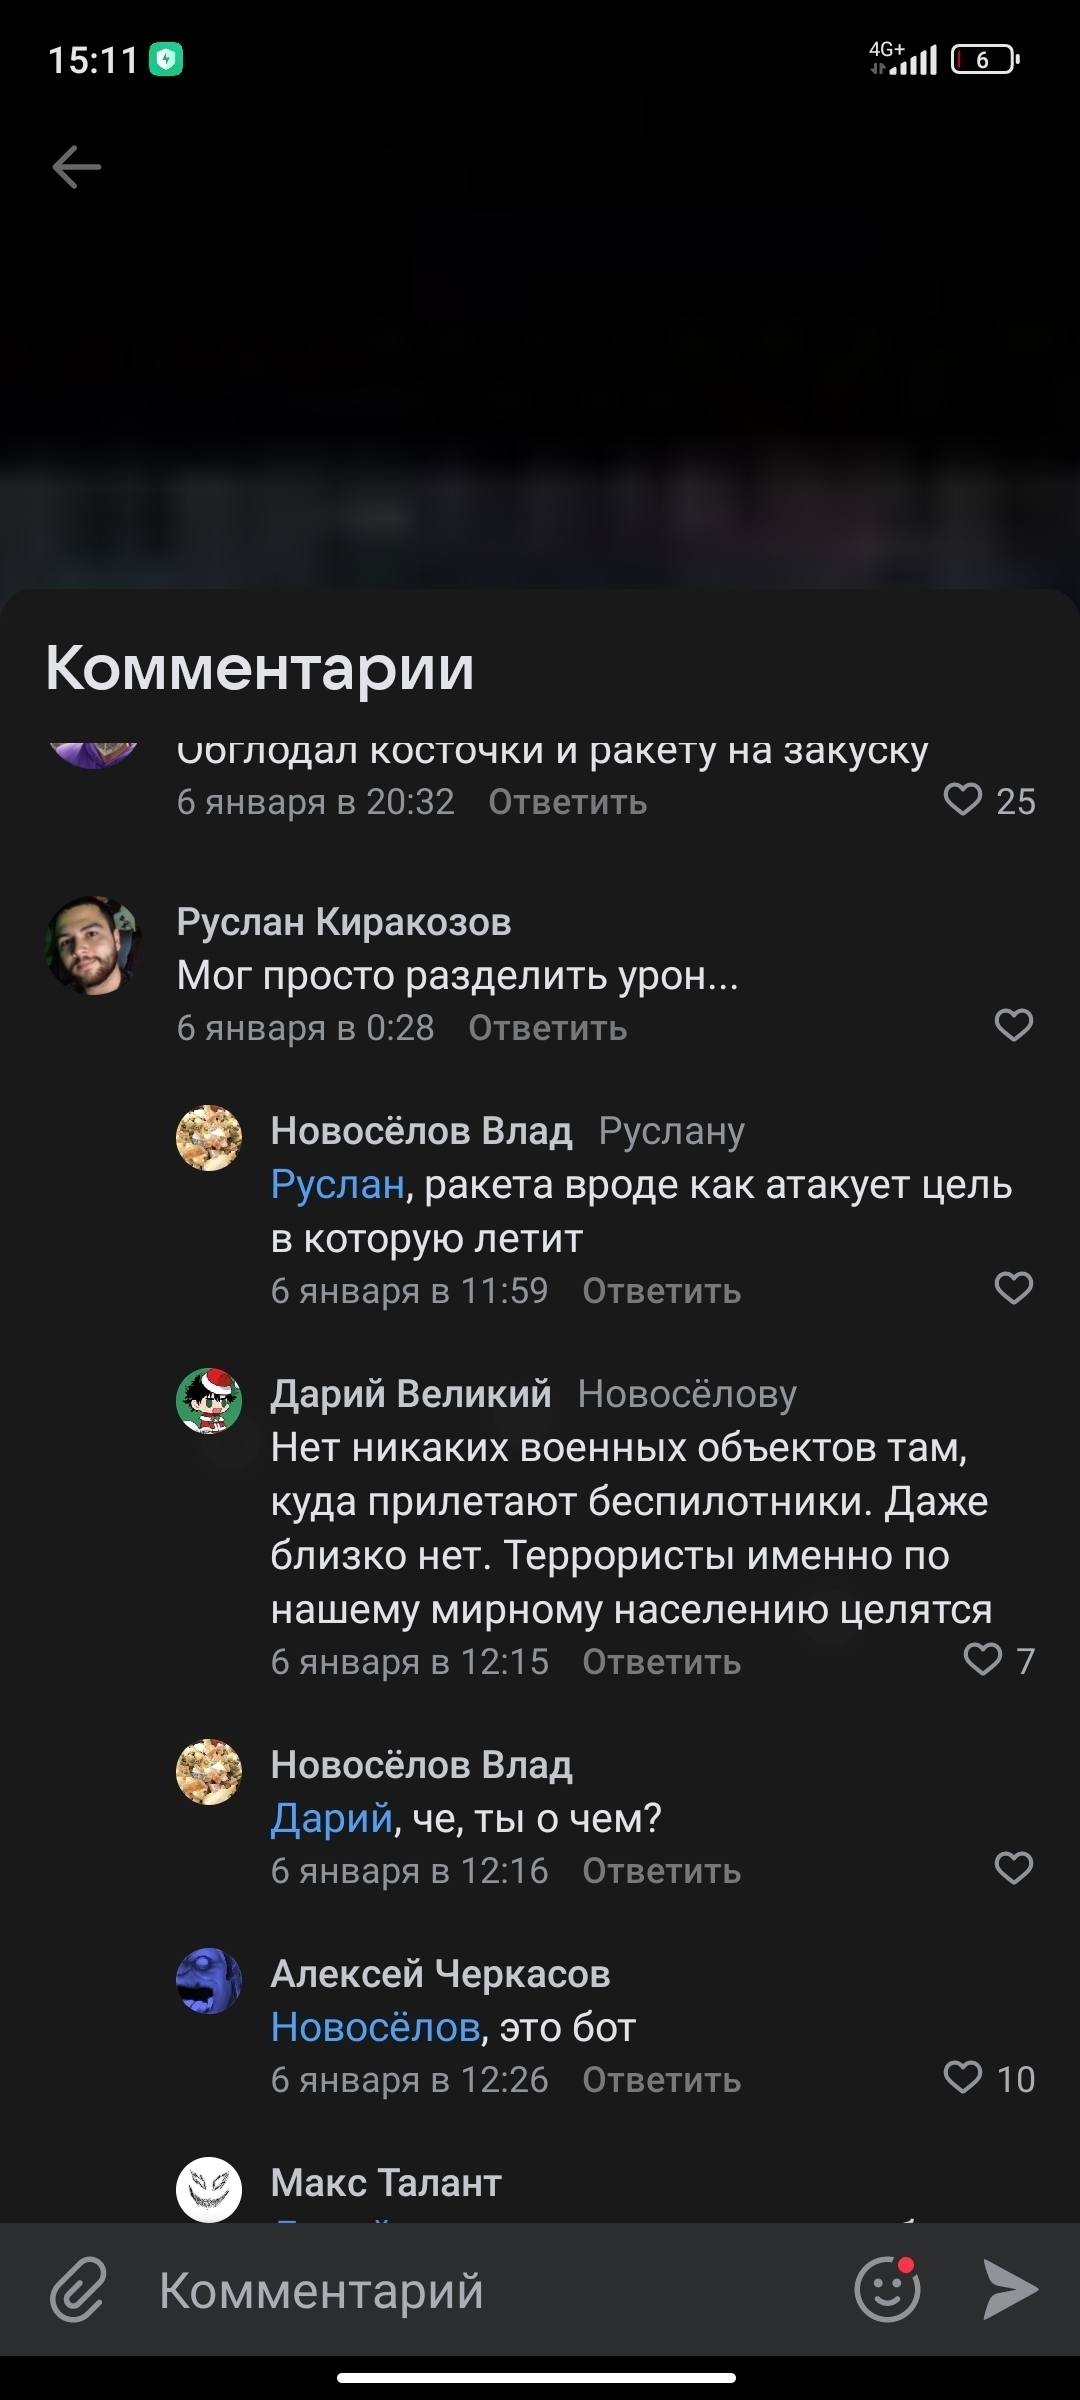Reply to Алексей Черкасов's comment

tap(661, 2080)
